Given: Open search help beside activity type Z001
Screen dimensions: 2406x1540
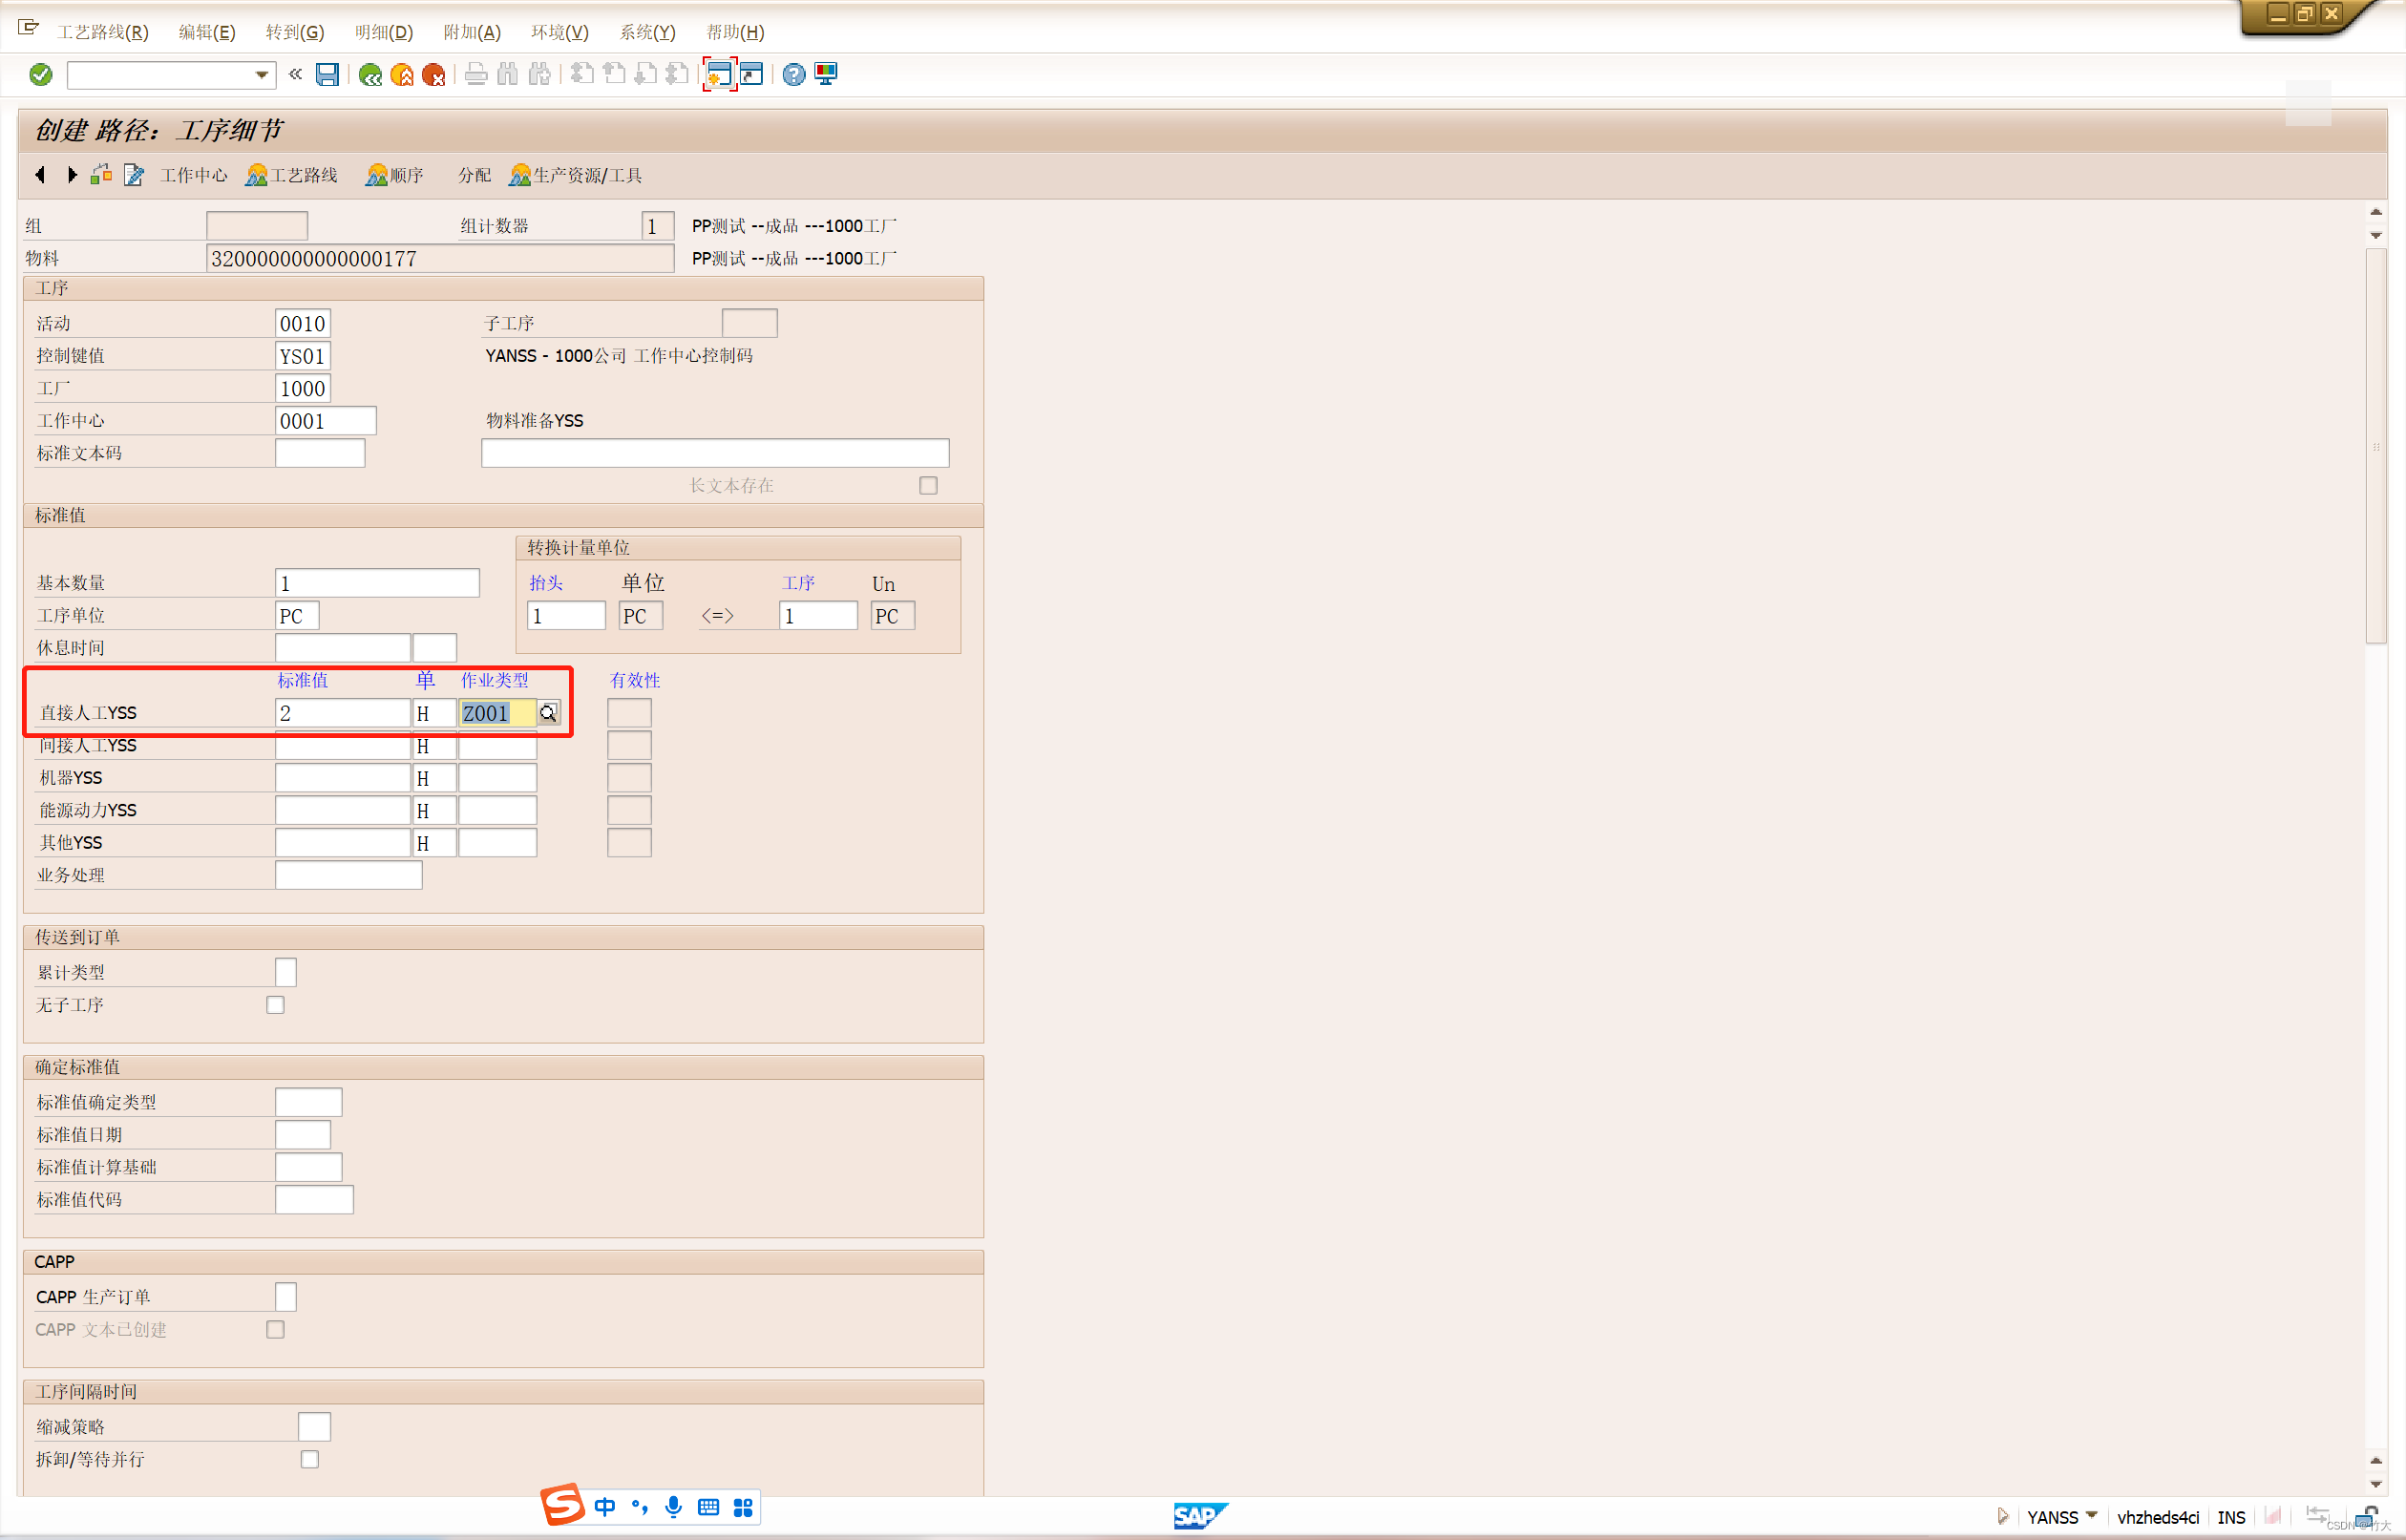Looking at the screenshot, I should point(548,713).
